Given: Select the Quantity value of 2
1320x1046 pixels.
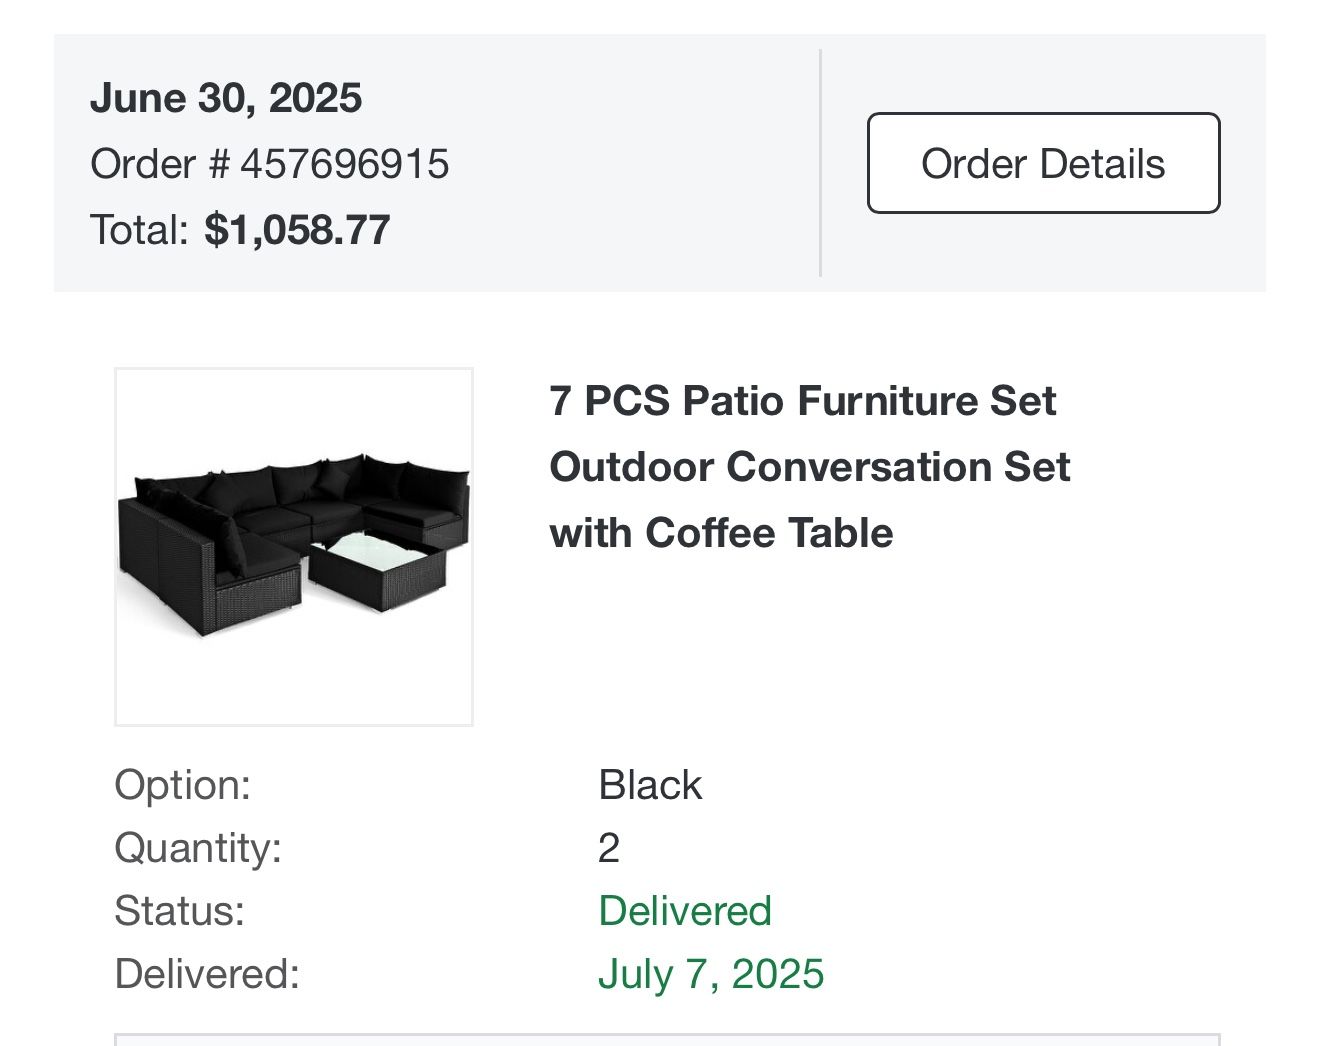Looking at the screenshot, I should 607,848.
